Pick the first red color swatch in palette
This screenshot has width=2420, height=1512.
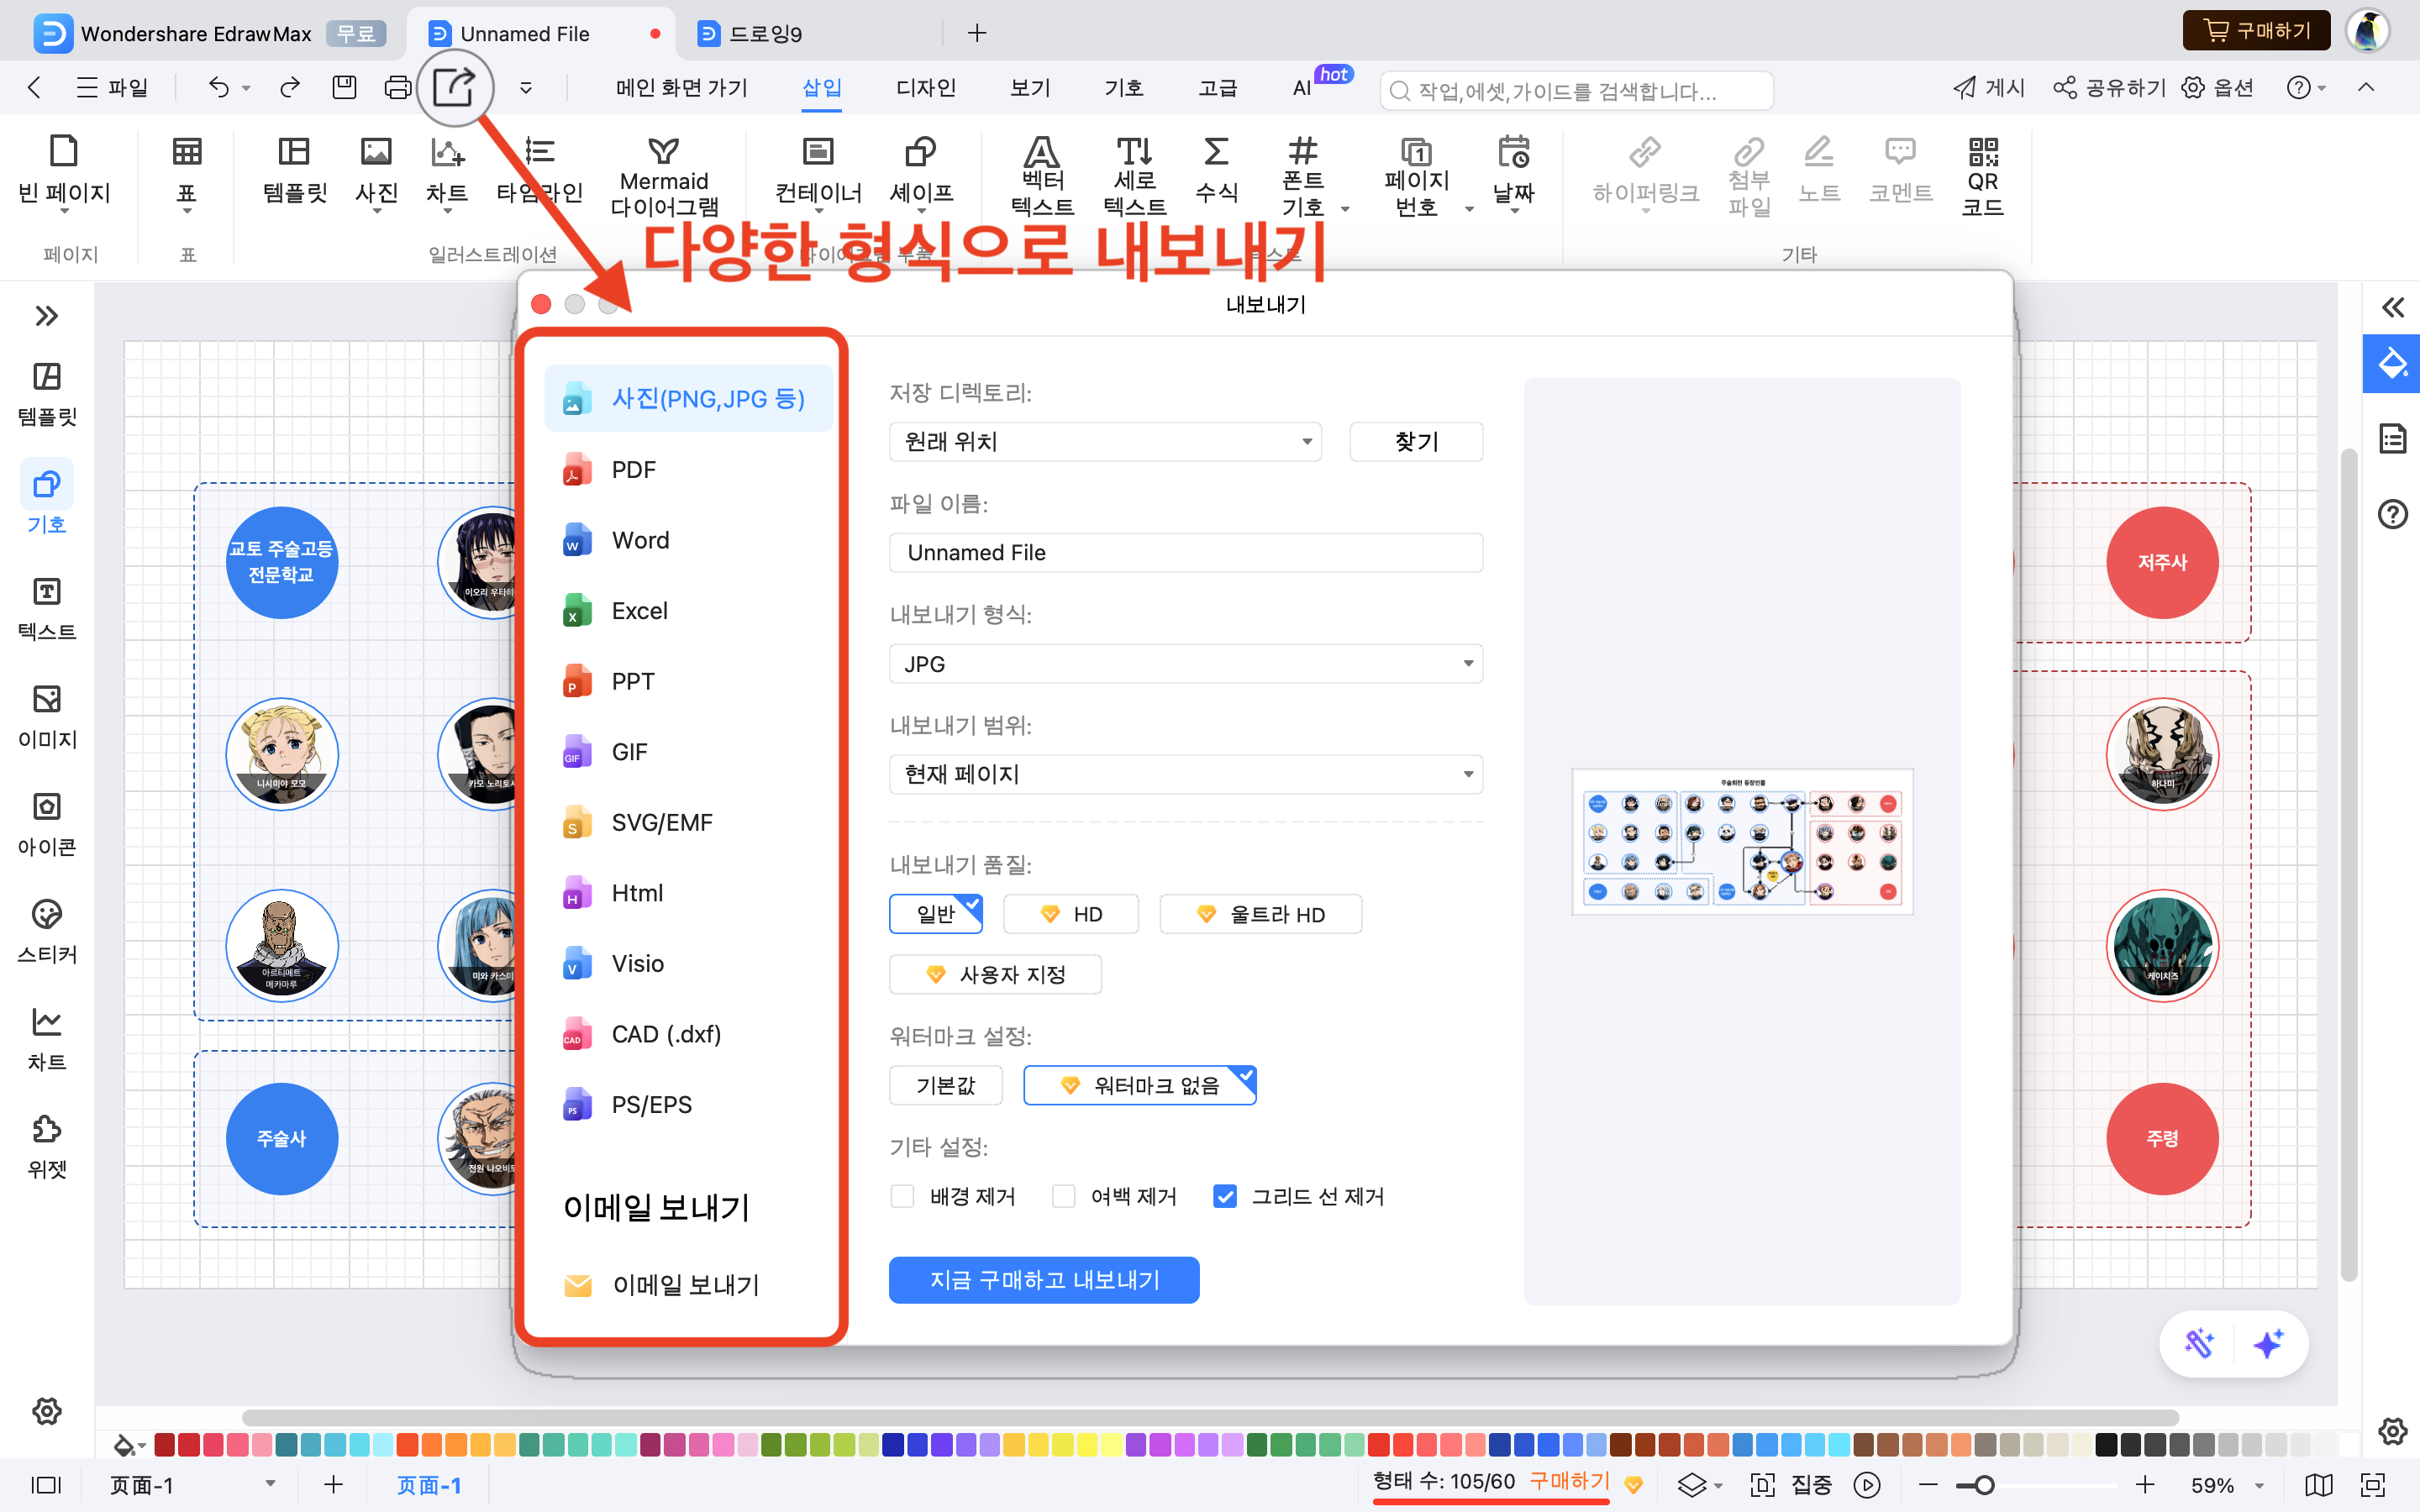point(164,1444)
